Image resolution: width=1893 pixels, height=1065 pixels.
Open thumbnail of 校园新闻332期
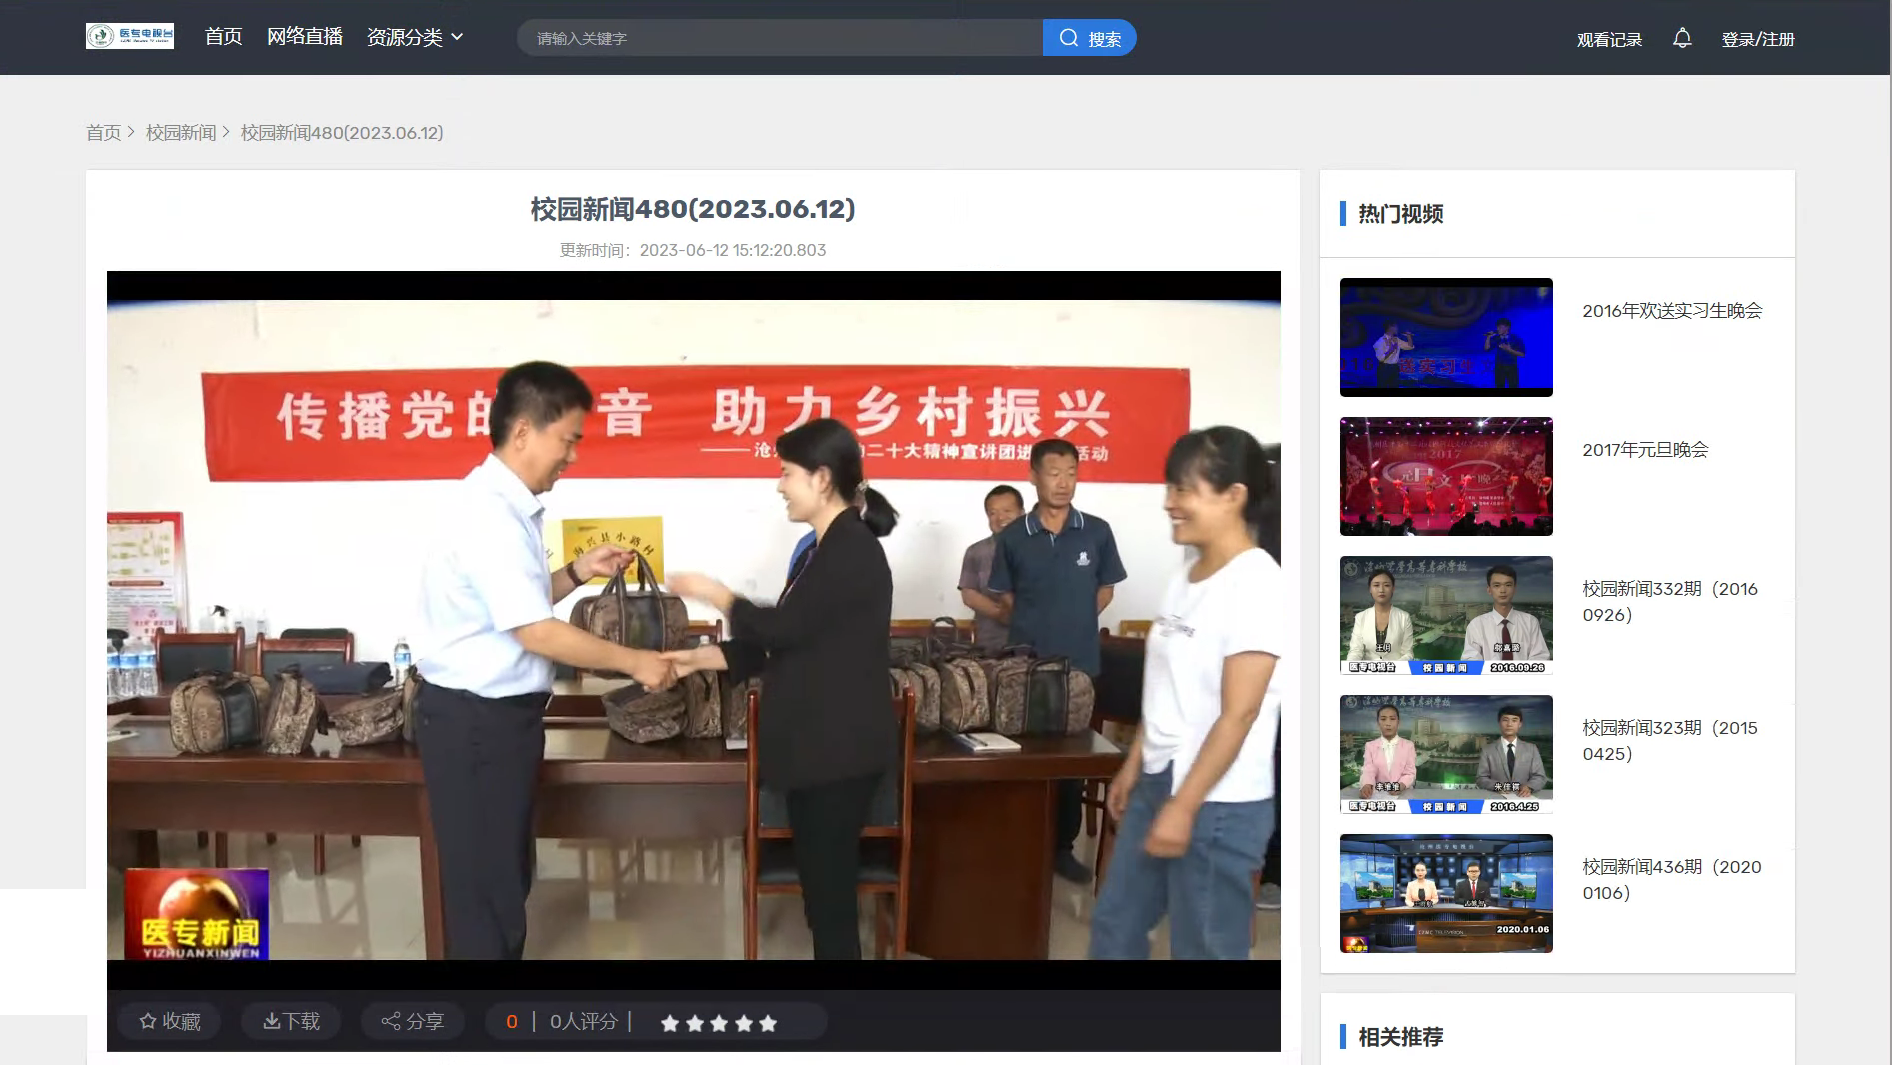click(x=1446, y=615)
